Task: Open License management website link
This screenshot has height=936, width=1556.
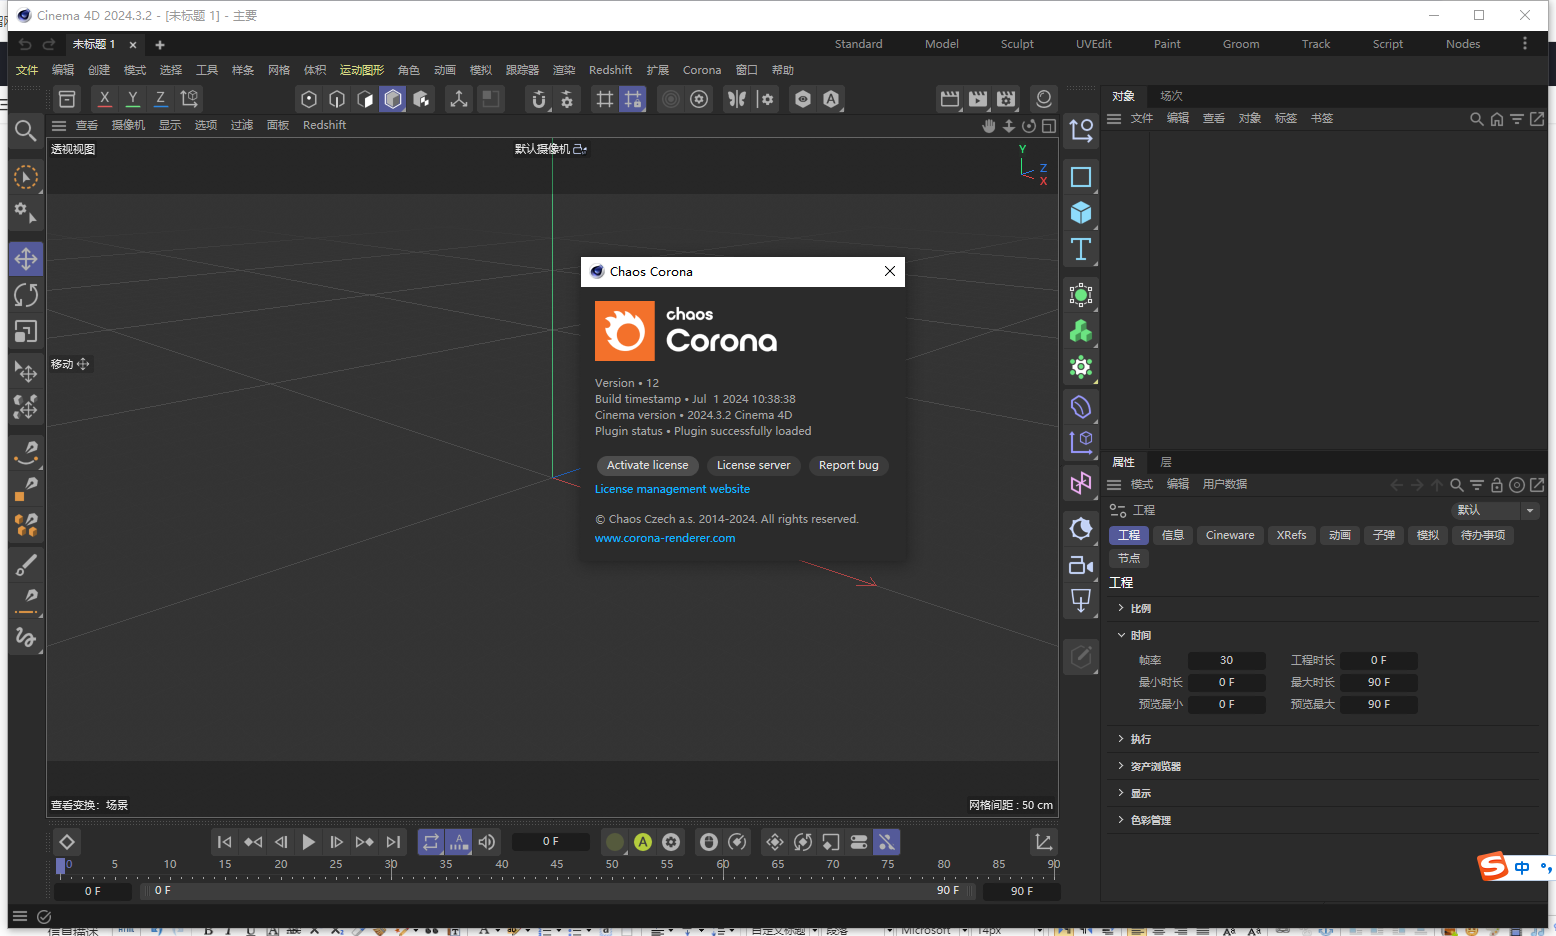Action: pos(672,489)
